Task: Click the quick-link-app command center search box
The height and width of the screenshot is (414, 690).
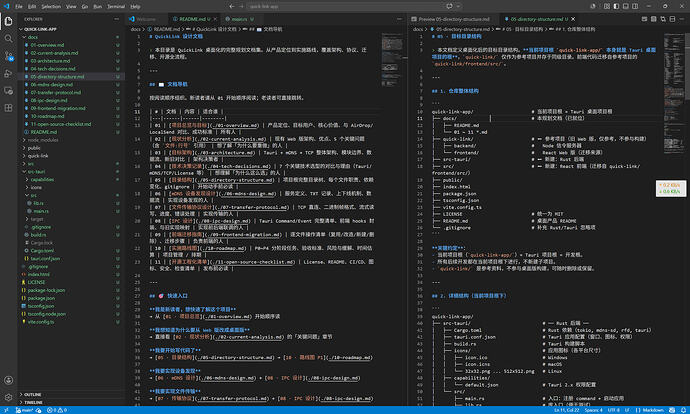Action: pyautogui.click(x=350, y=6)
